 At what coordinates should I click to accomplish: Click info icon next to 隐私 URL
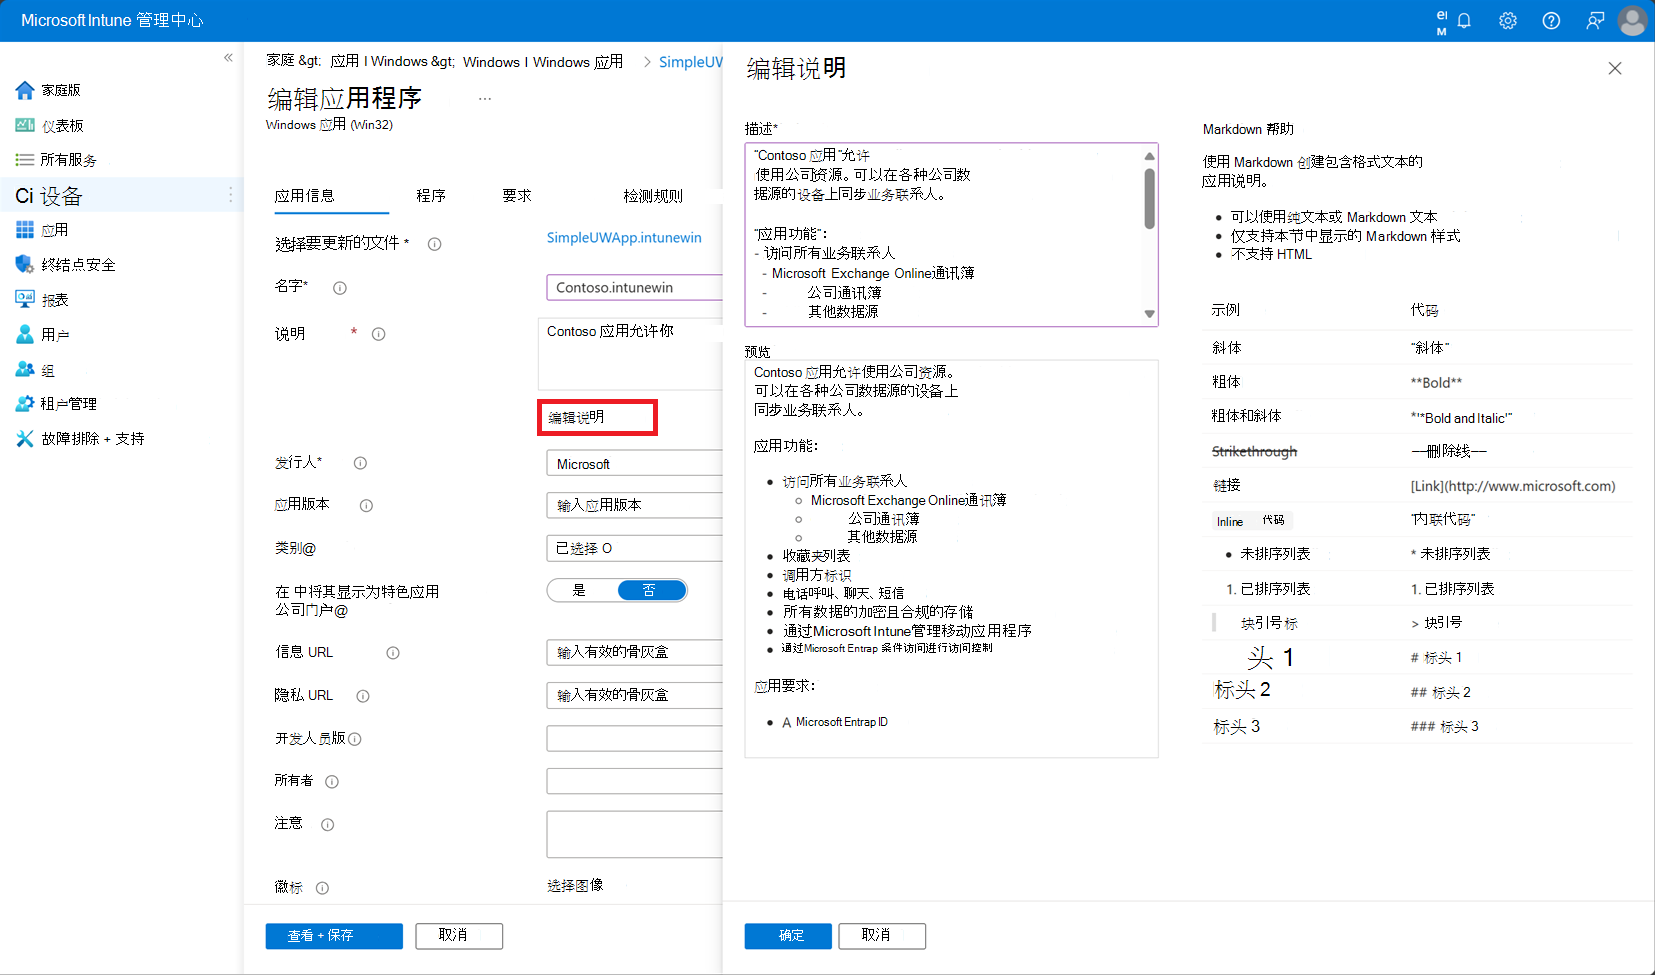[362, 696]
